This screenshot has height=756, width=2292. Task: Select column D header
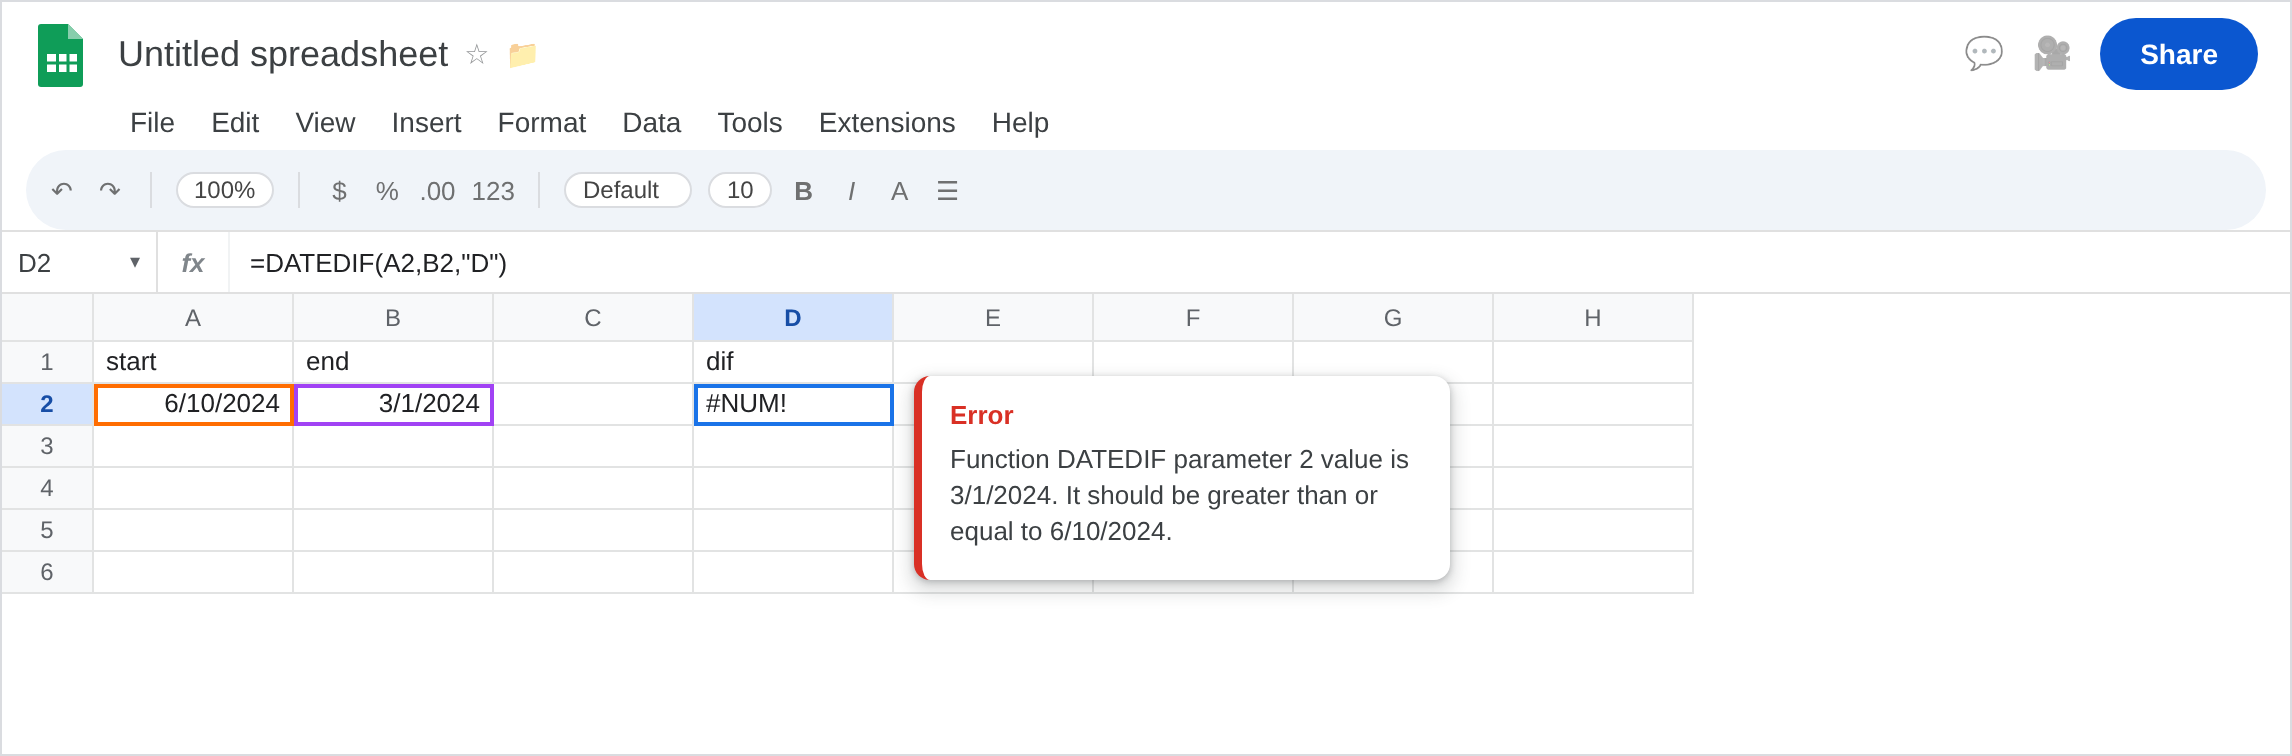793,318
